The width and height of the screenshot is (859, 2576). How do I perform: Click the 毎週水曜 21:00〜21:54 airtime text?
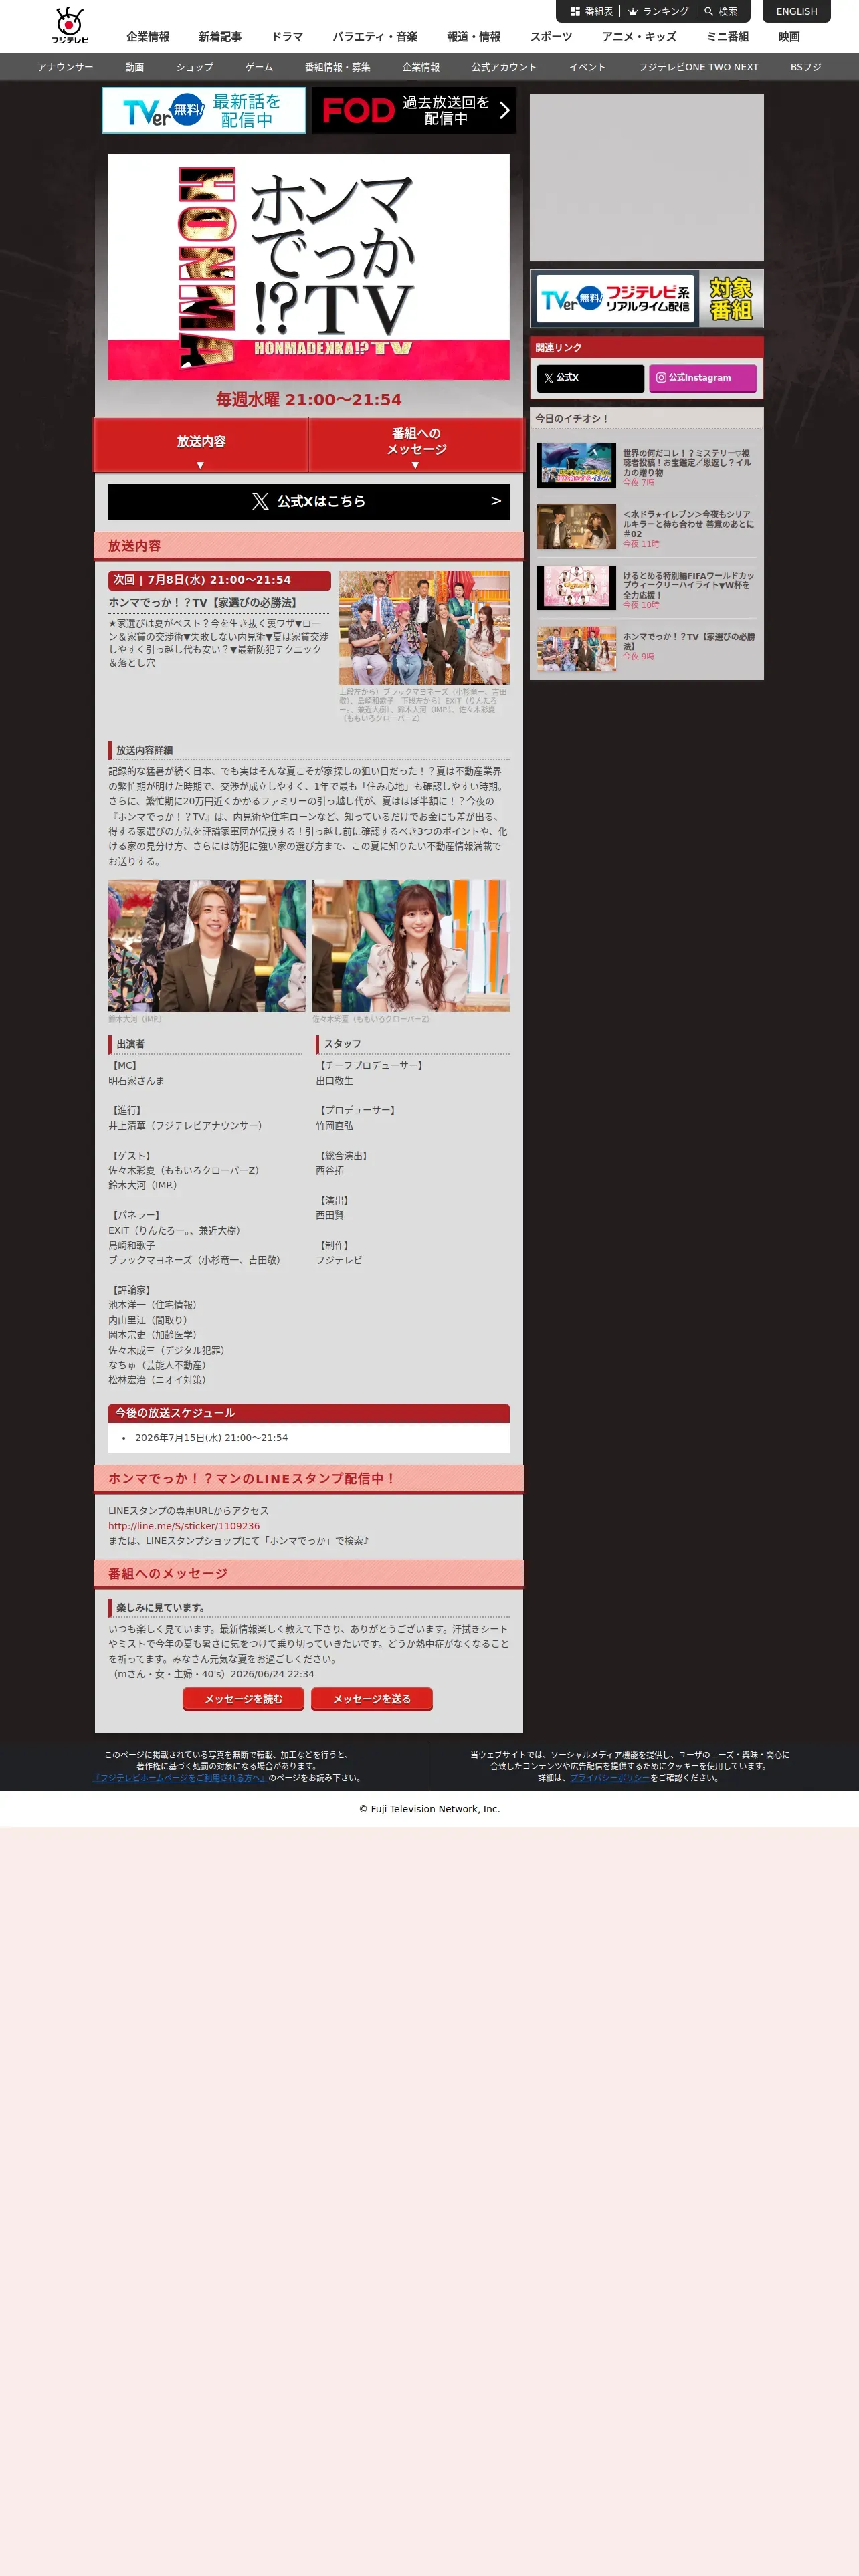(309, 399)
